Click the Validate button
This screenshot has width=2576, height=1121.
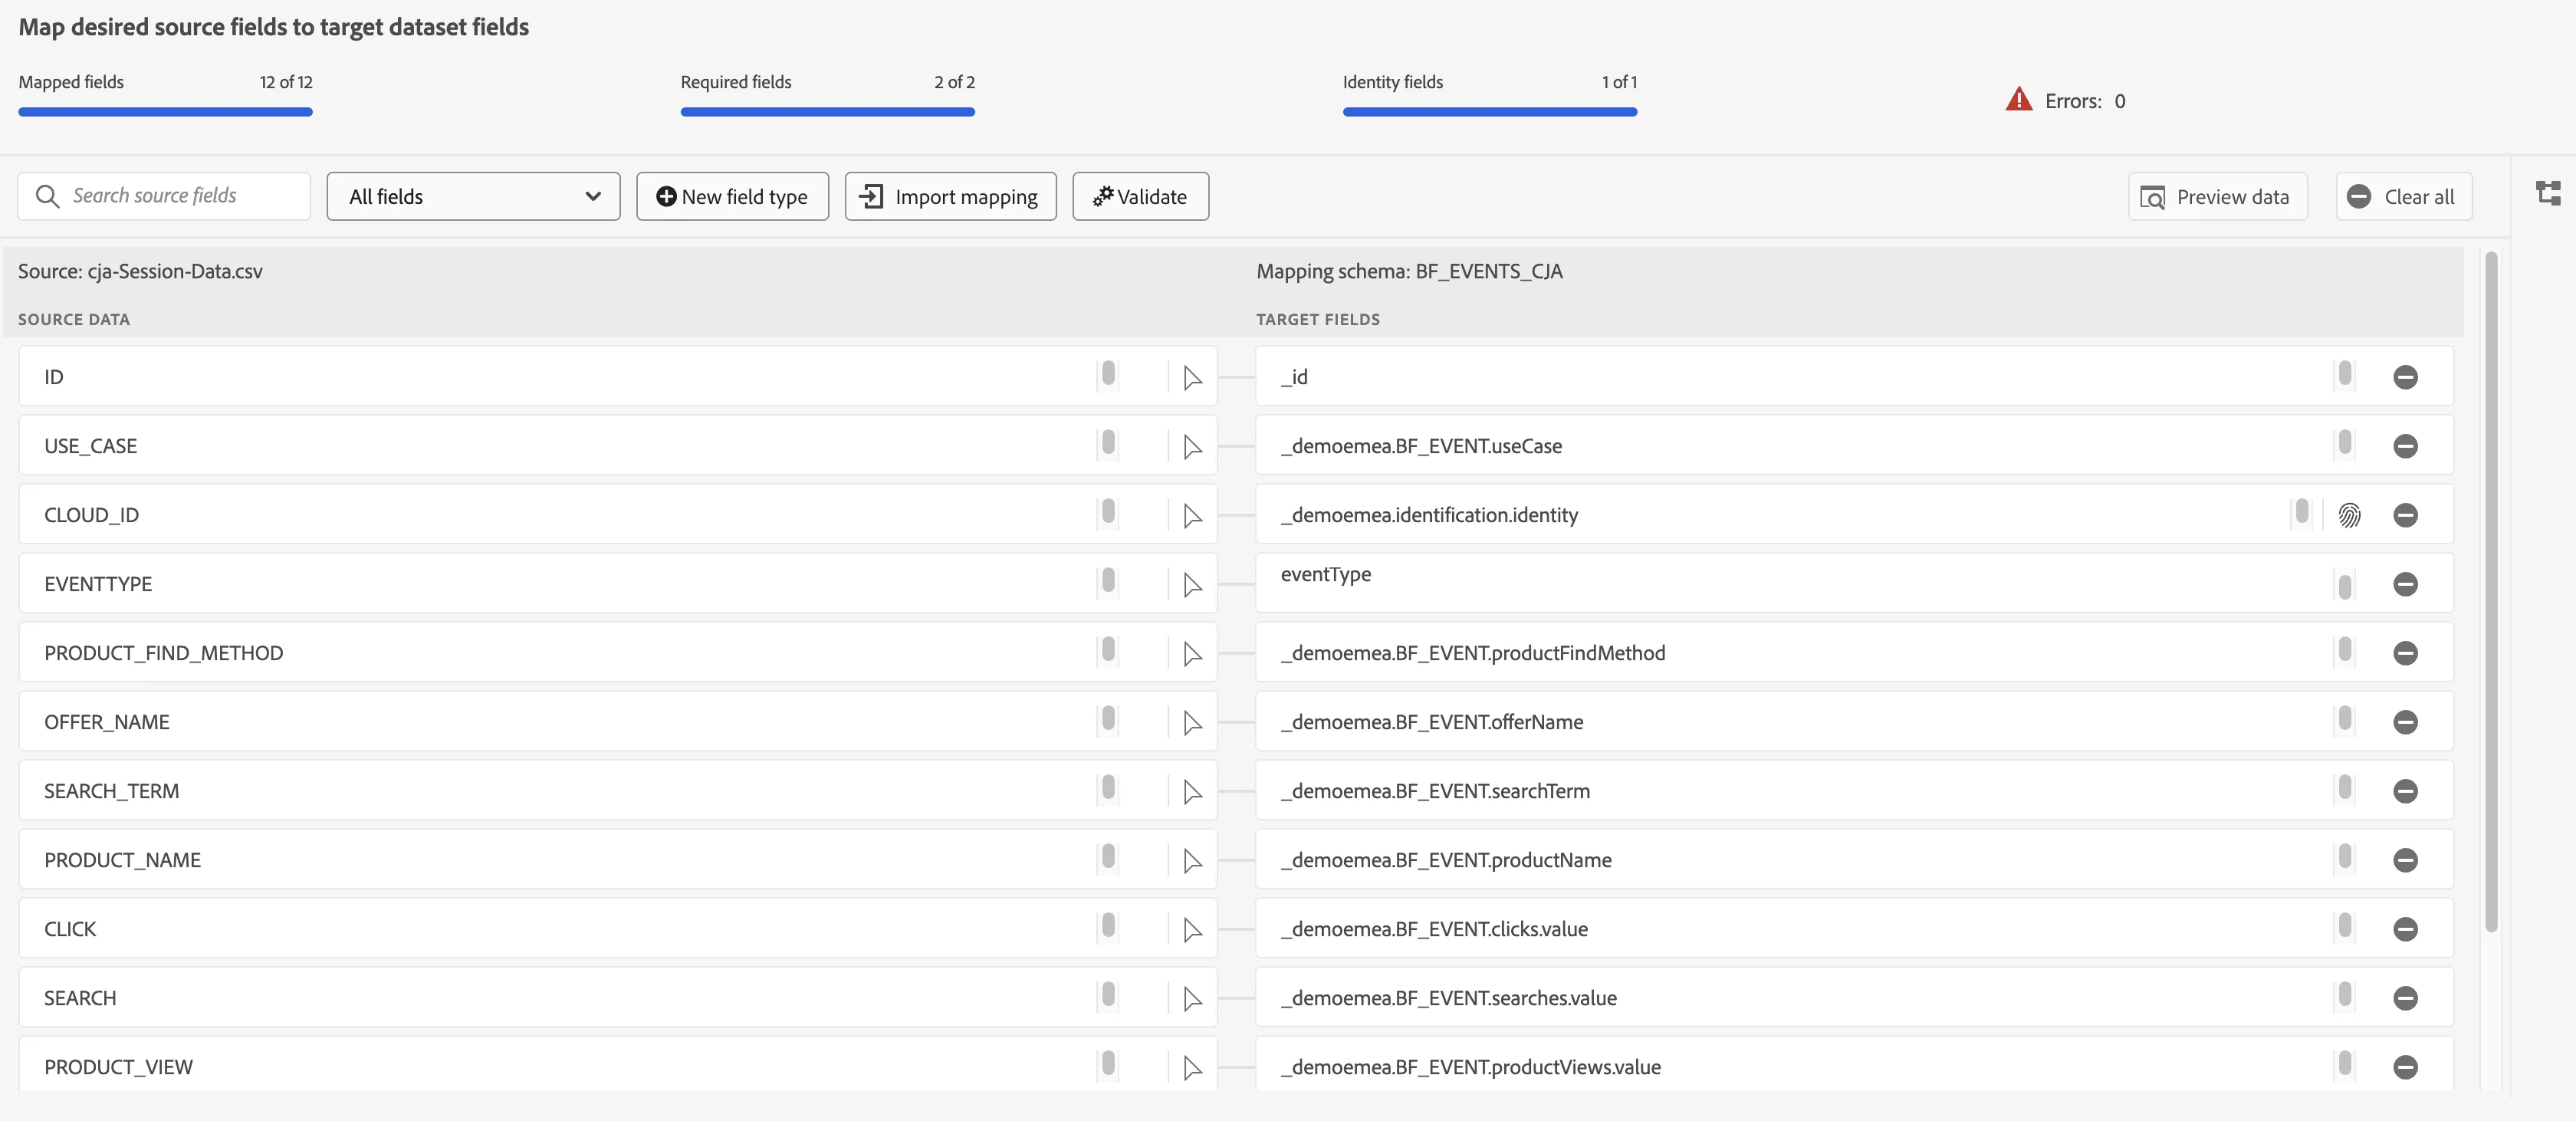point(1140,196)
